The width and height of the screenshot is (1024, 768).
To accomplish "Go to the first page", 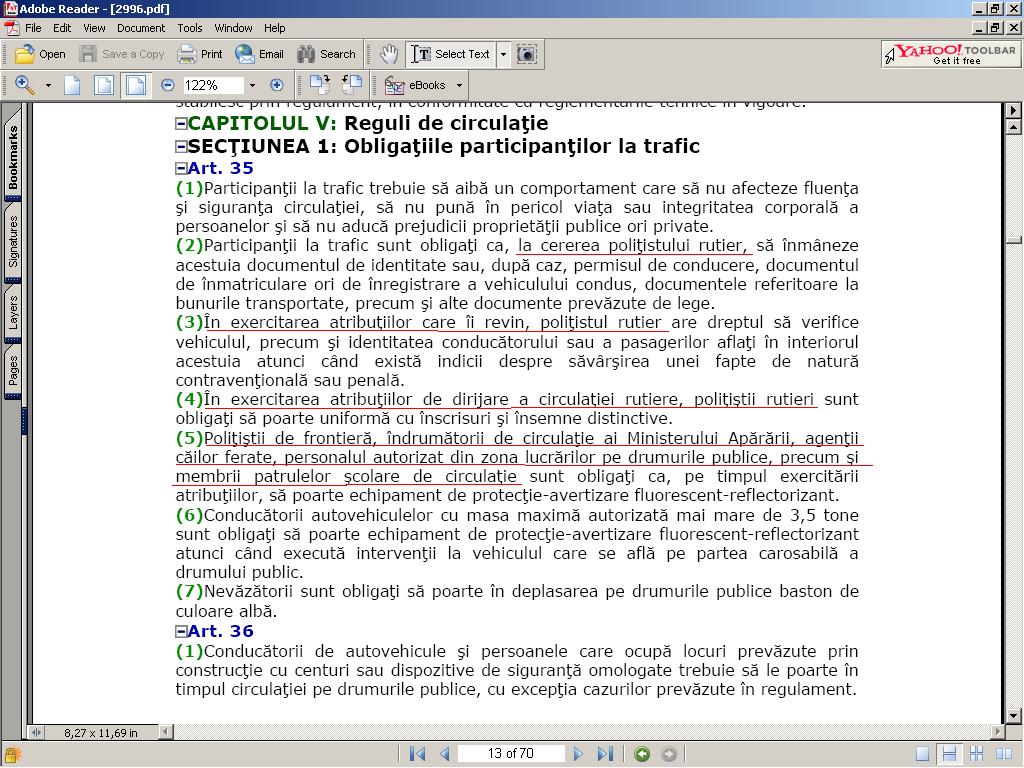I will [x=417, y=754].
